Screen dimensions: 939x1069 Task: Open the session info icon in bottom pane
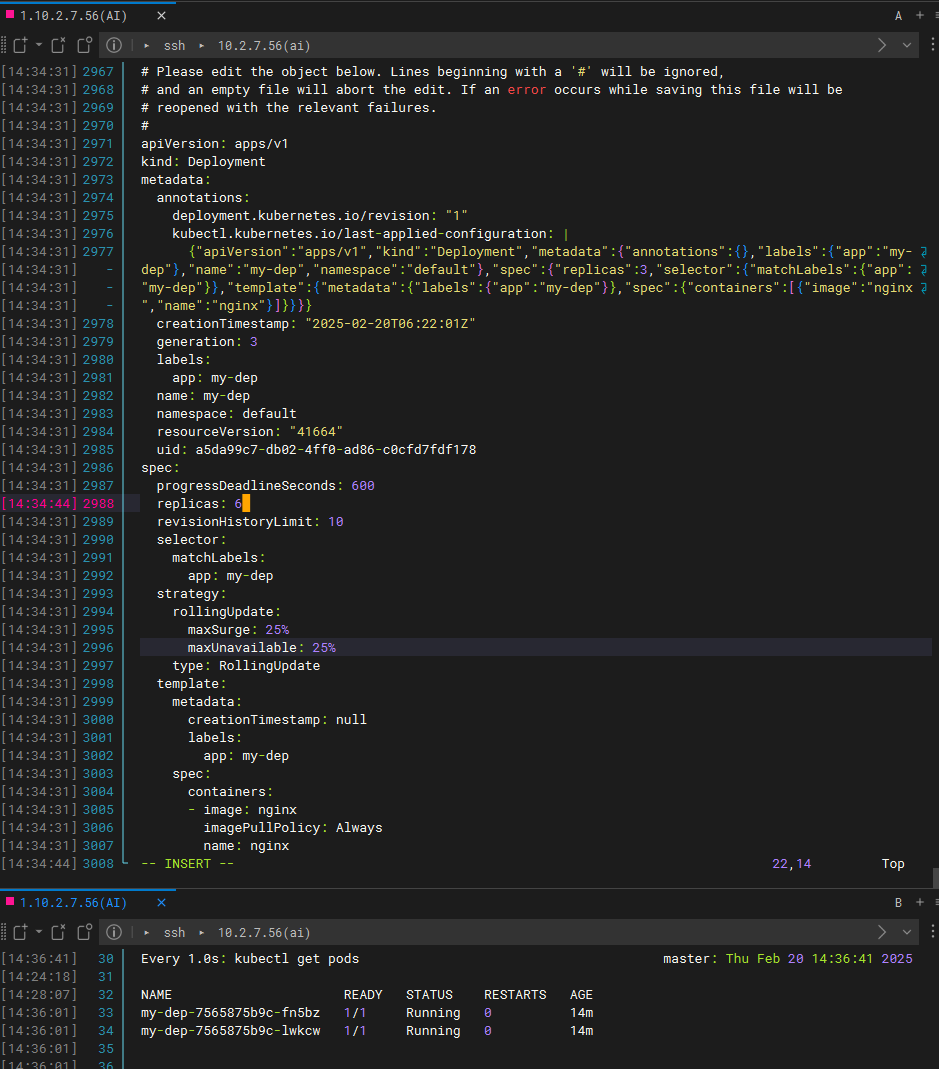[x=114, y=932]
